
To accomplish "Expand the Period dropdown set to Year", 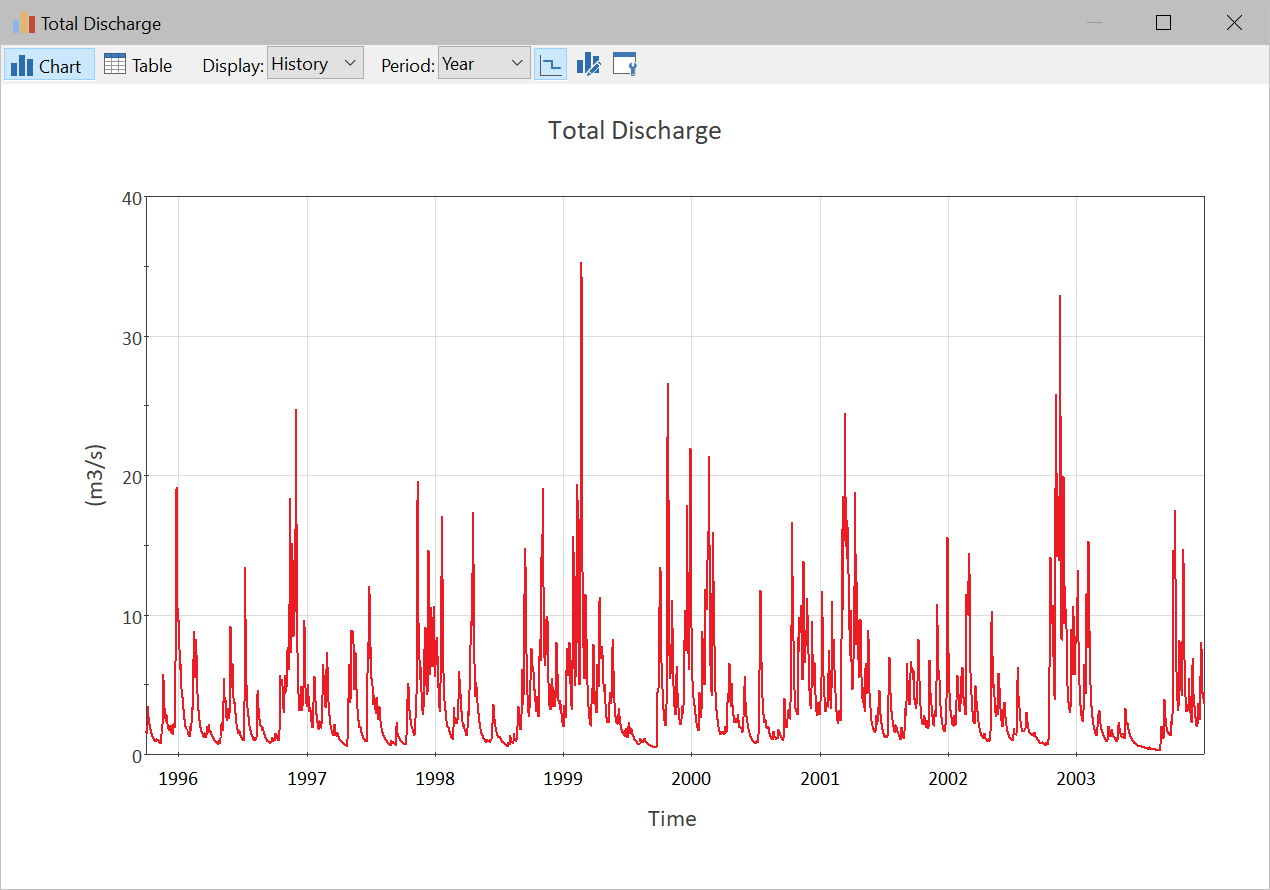I will pyautogui.click(x=484, y=64).
